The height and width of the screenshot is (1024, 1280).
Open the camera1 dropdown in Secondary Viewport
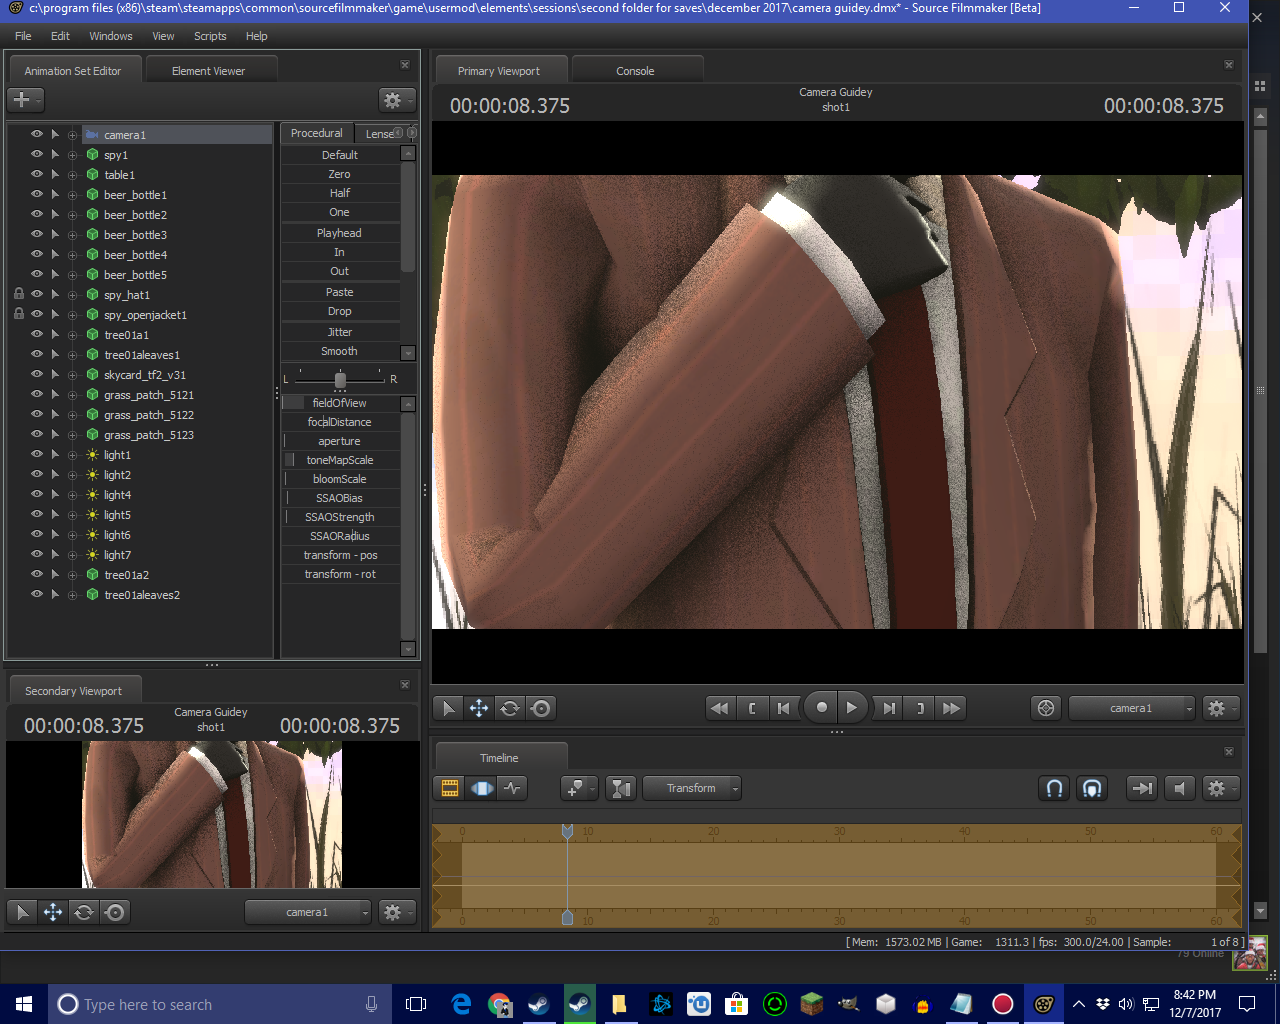click(x=308, y=912)
